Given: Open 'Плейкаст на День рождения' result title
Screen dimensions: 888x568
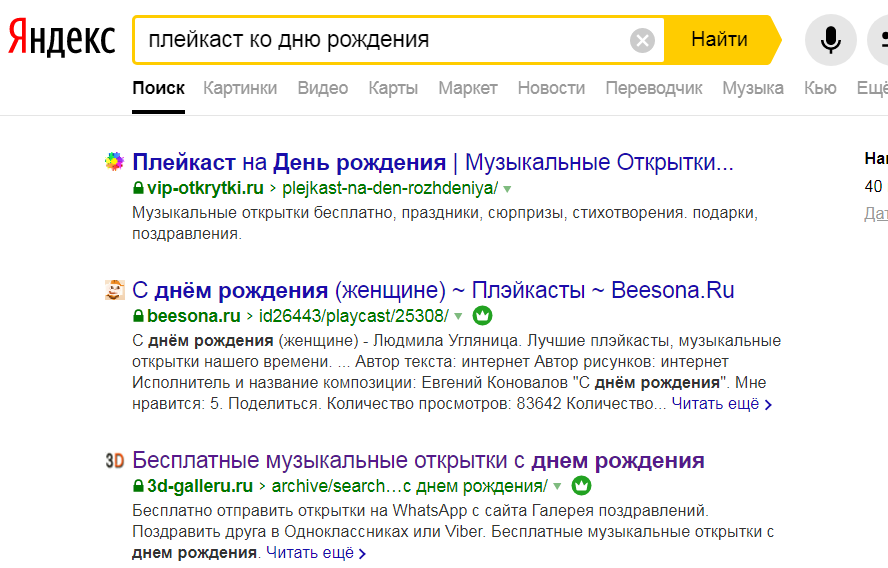Looking at the screenshot, I should pos(433,163).
